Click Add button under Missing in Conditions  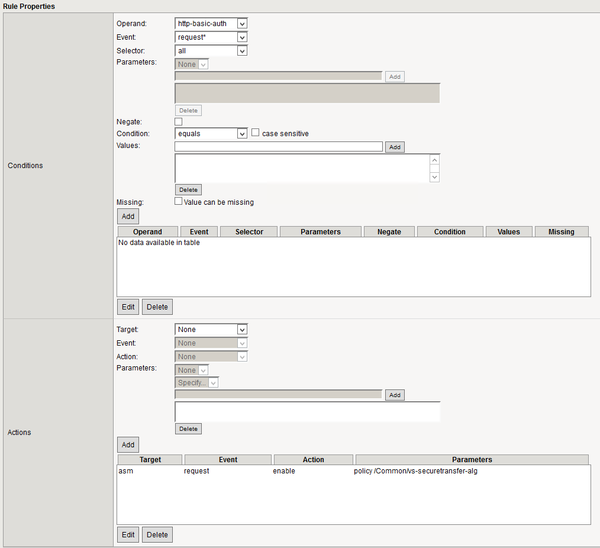point(128,215)
